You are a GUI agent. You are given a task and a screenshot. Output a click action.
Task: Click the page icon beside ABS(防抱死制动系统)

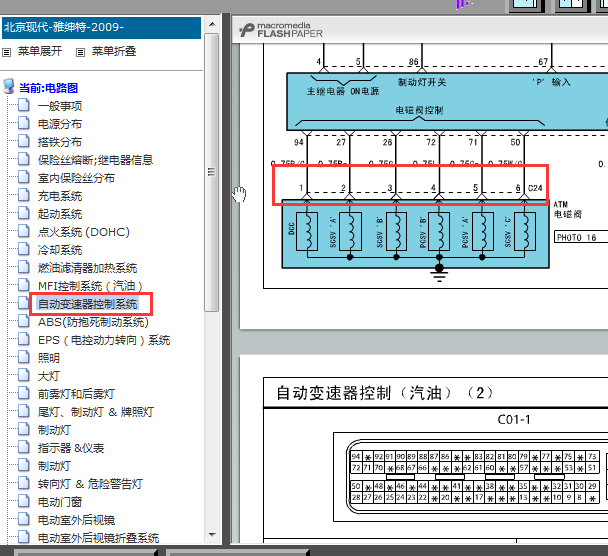(24, 321)
